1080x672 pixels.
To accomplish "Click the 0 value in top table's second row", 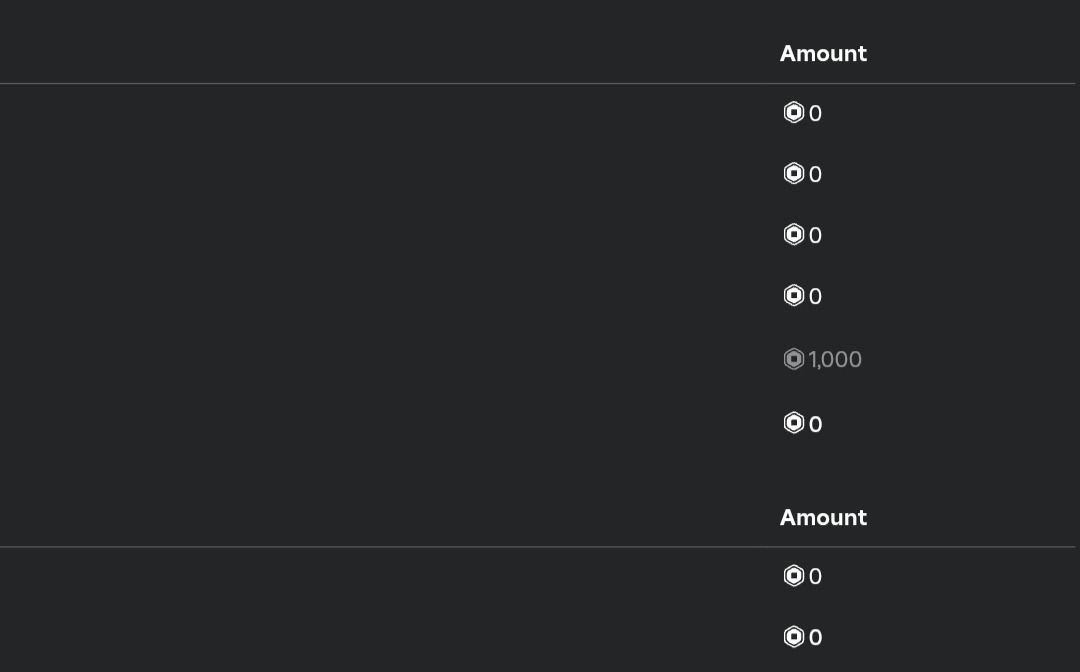I will 816,174.
